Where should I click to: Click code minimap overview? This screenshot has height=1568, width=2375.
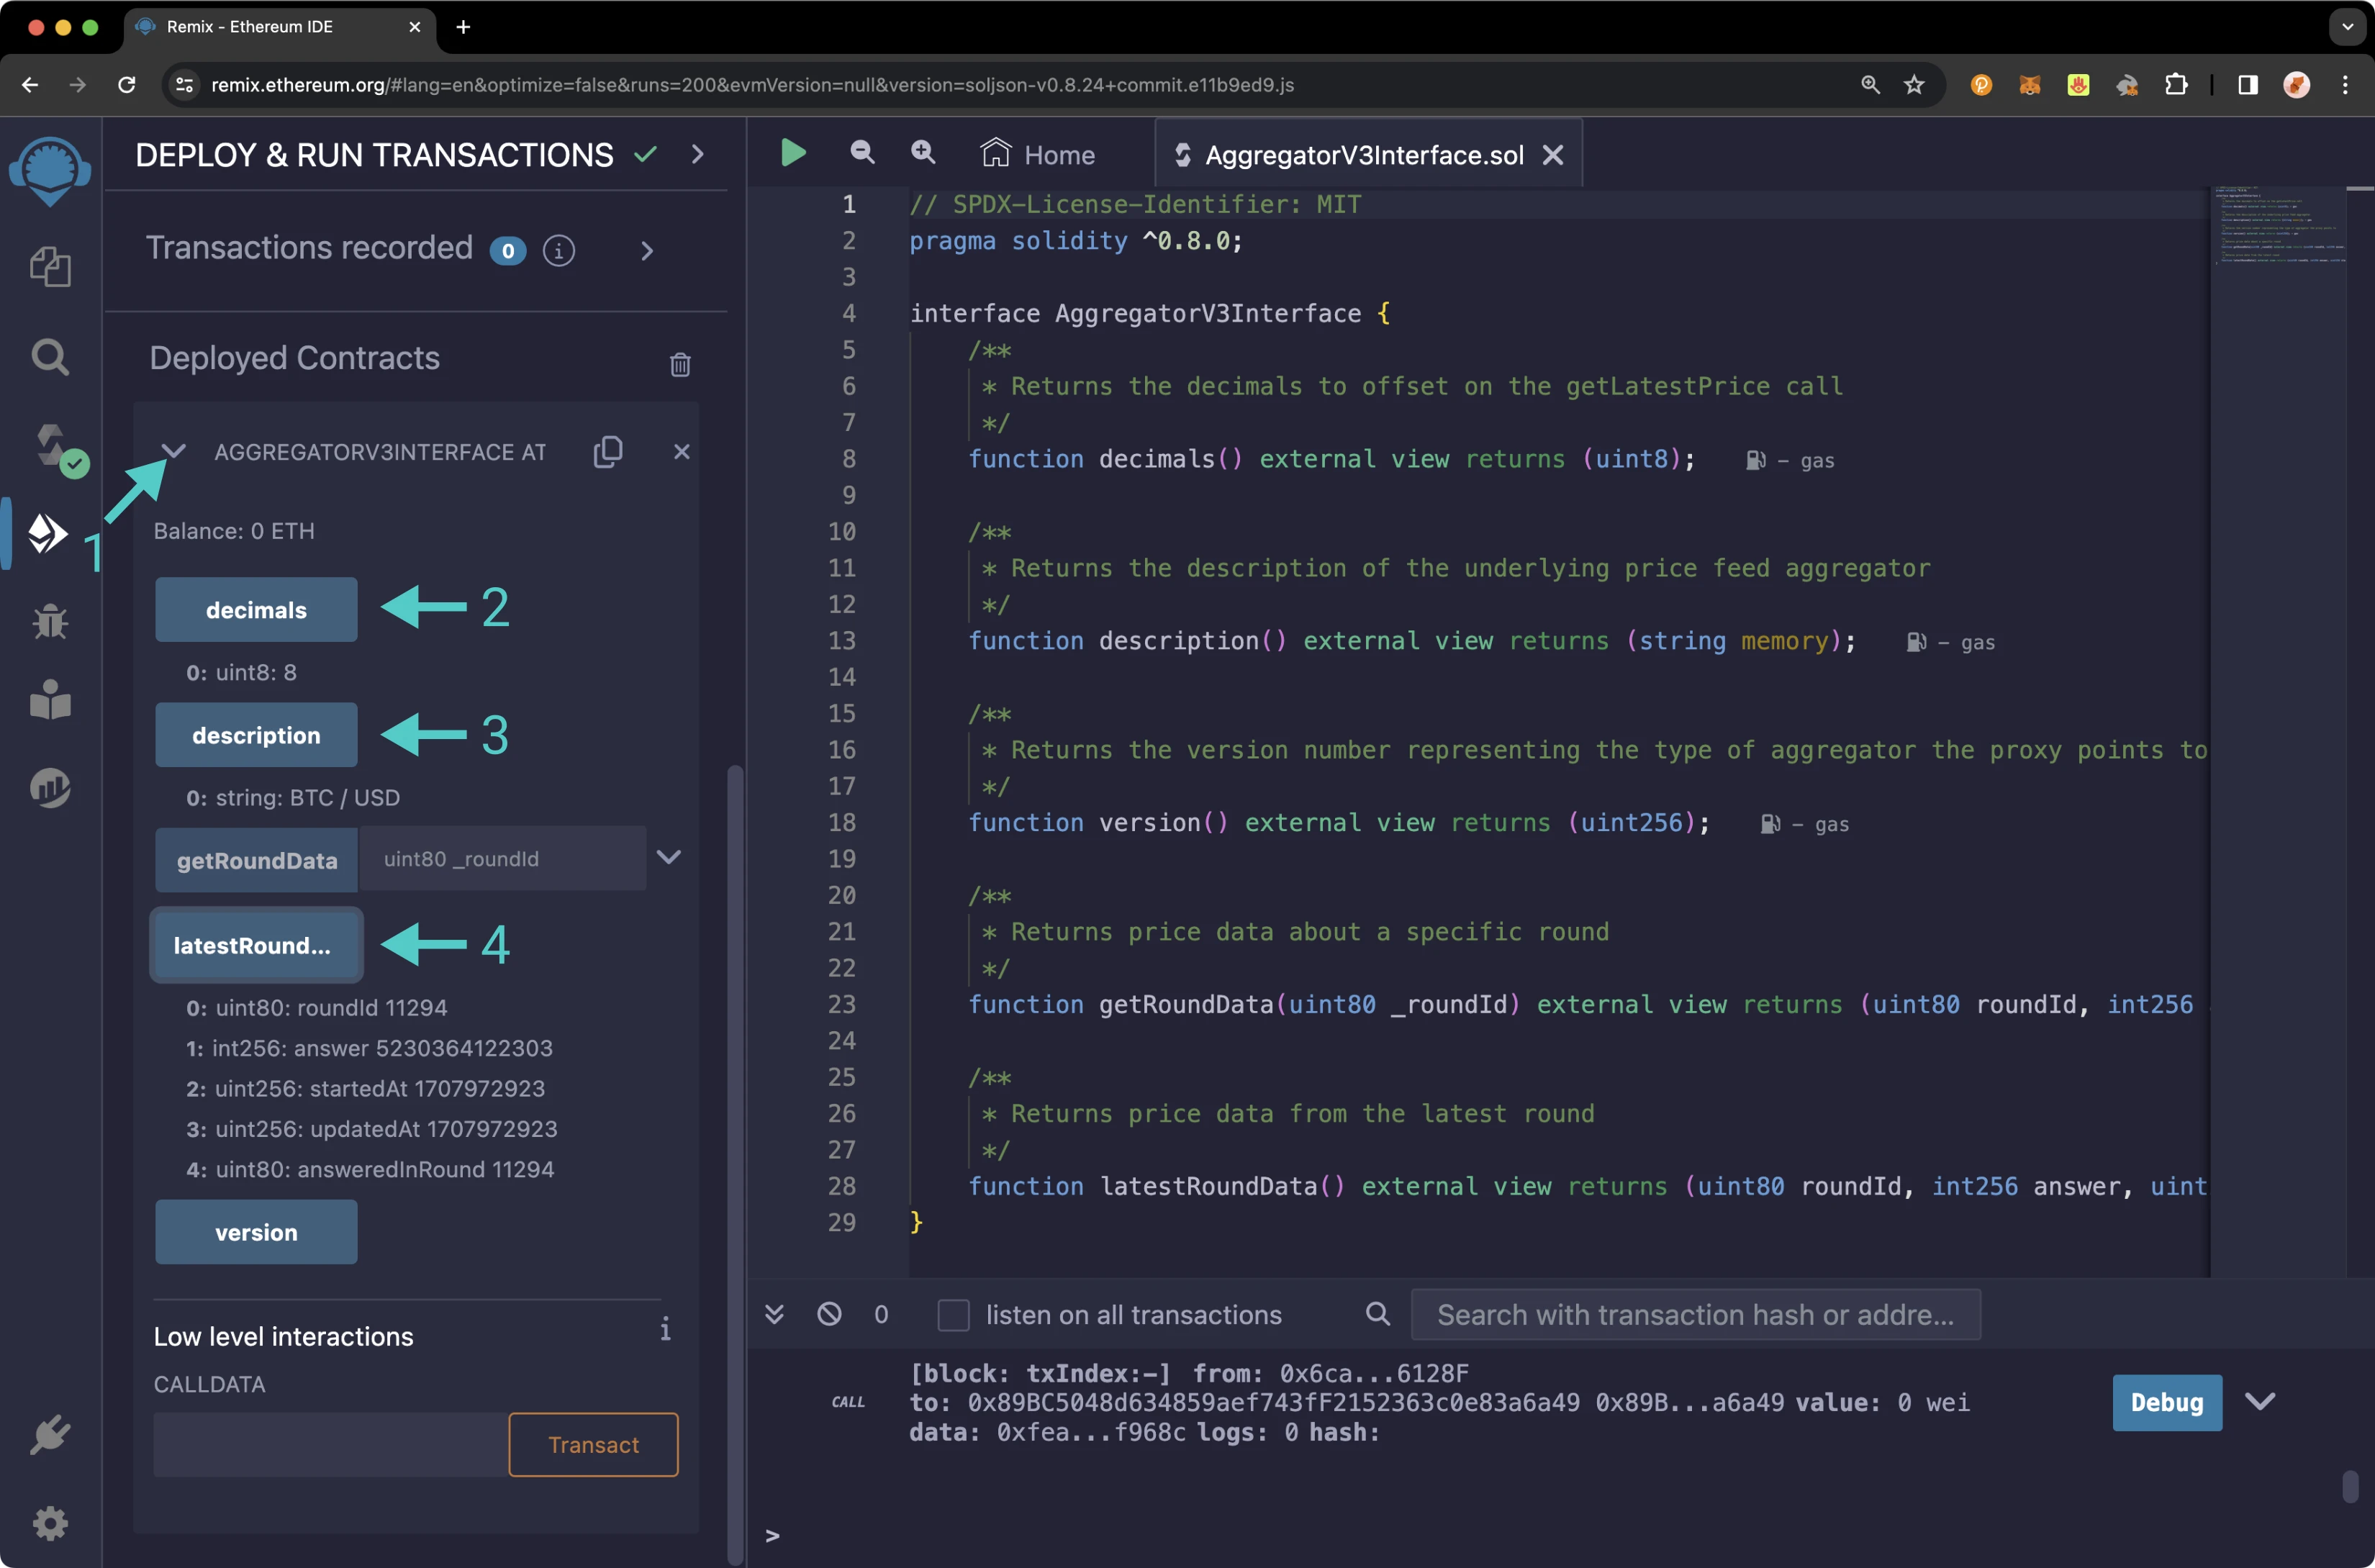click(x=2278, y=226)
